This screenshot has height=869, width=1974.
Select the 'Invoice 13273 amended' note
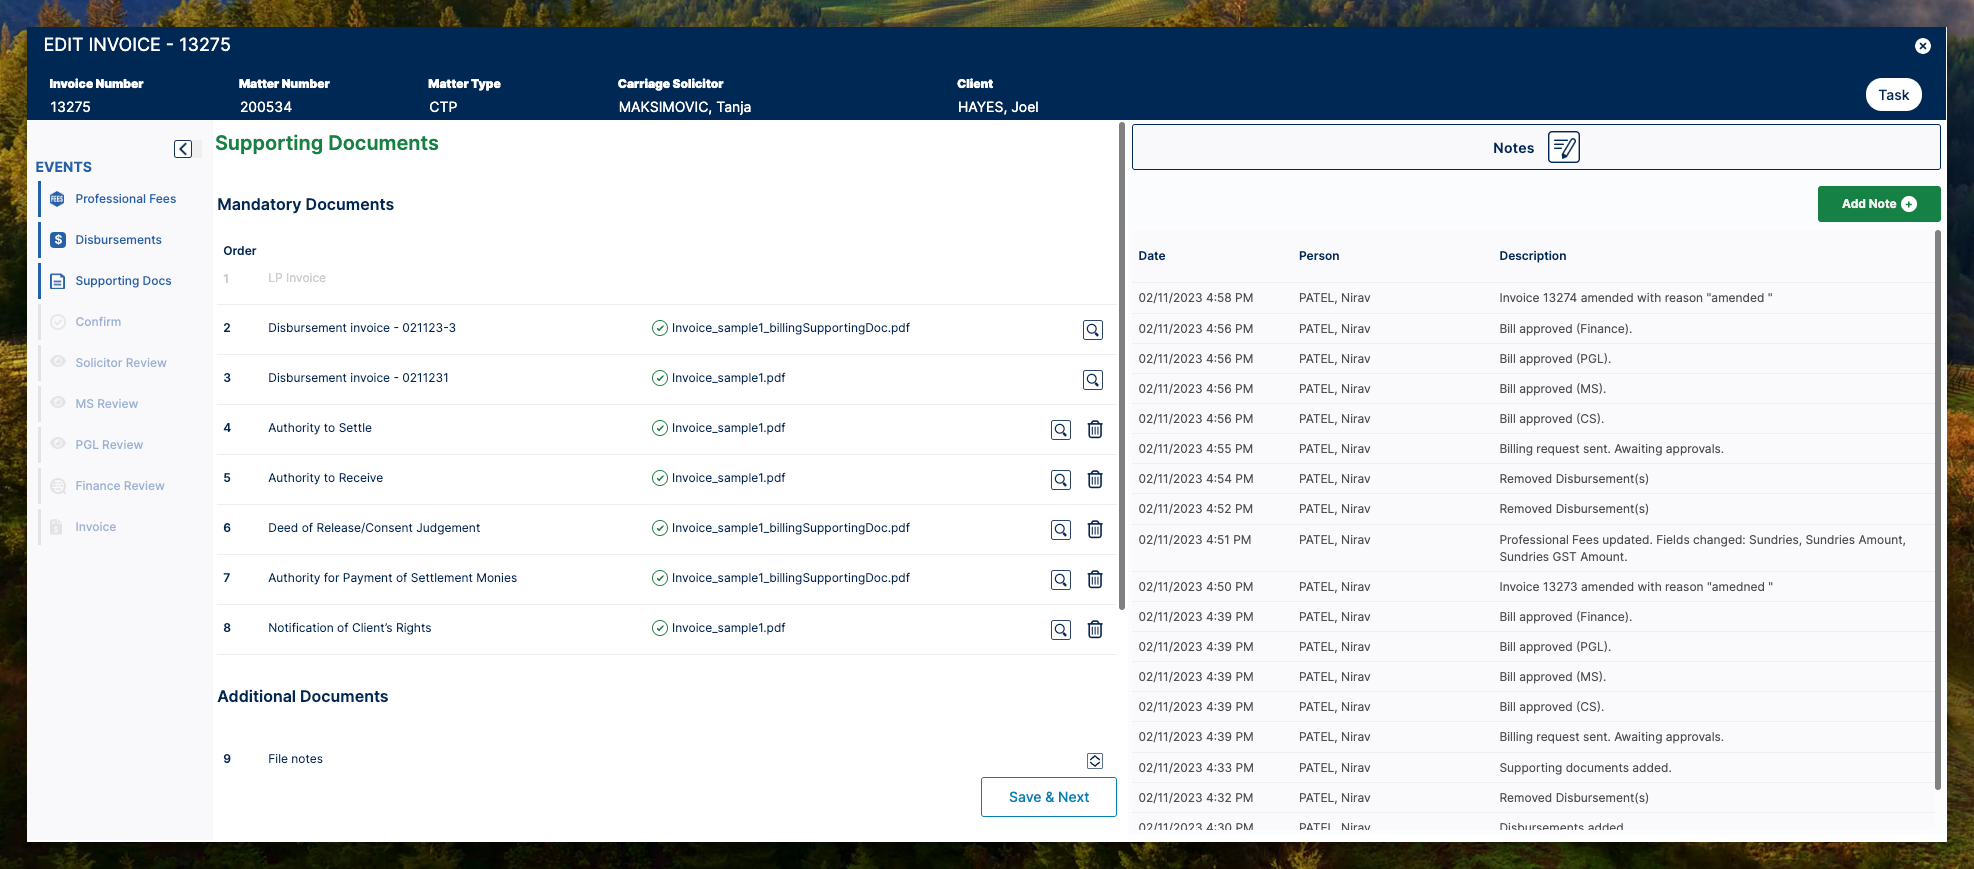tap(1533, 587)
